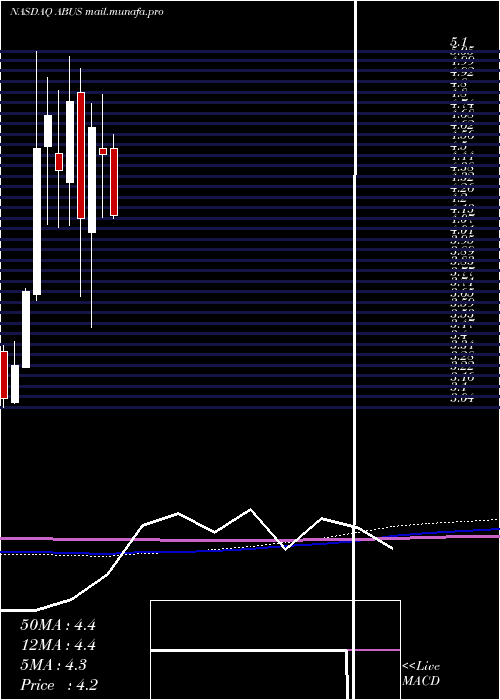This screenshot has width=500, height=700.
Task: Click the 5.1 top price axis label
Action: pyautogui.click(x=459, y=43)
